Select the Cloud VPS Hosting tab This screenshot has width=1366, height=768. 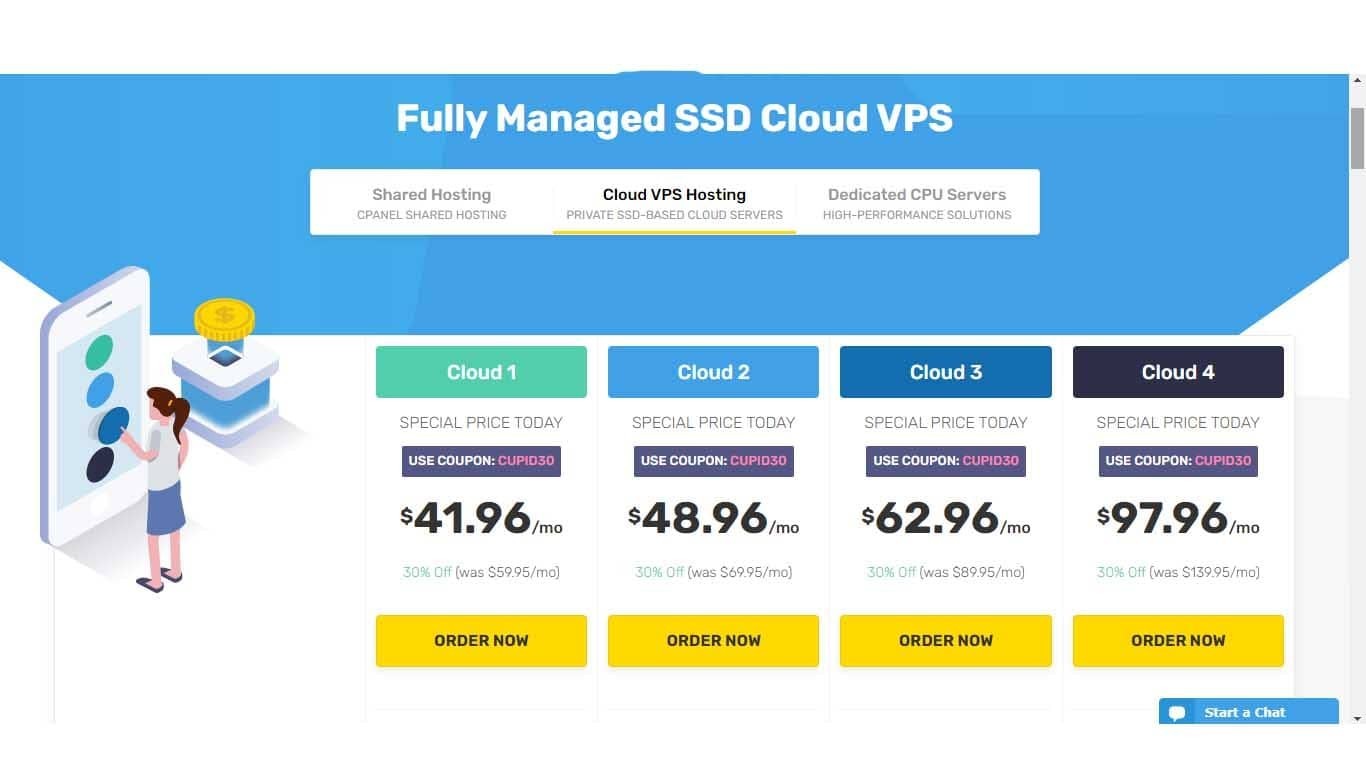coord(674,202)
